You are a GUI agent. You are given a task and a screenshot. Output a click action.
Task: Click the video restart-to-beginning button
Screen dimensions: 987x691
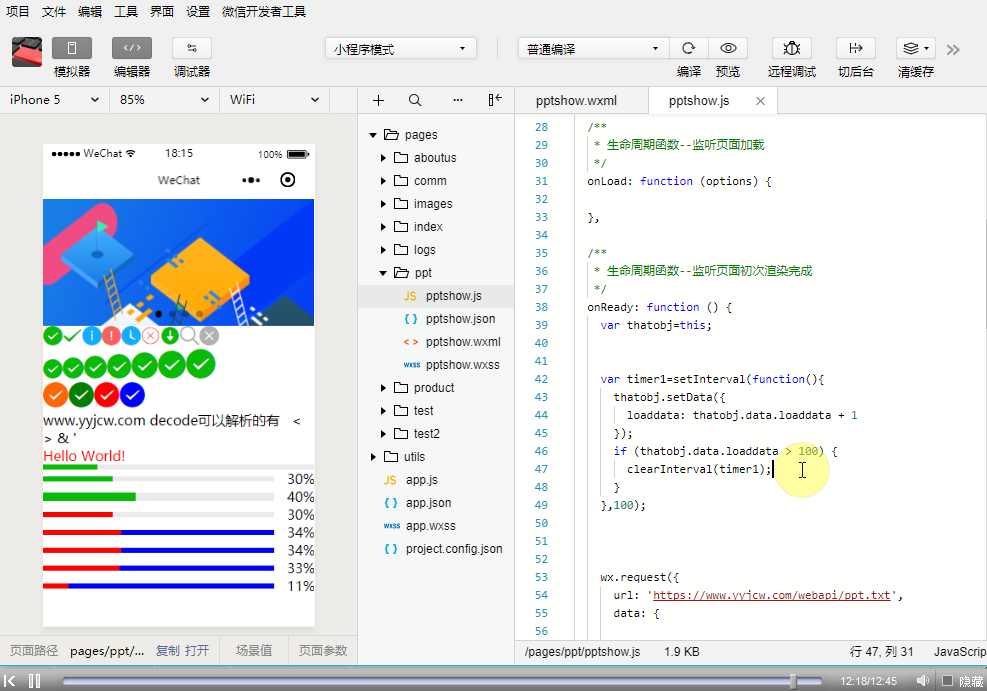point(9,681)
